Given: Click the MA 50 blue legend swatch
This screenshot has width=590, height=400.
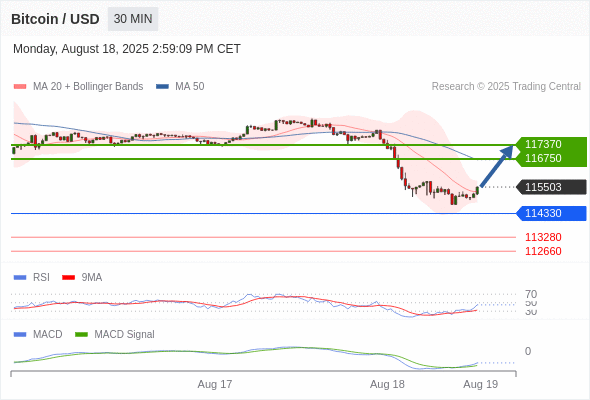Looking at the screenshot, I should (162, 87).
